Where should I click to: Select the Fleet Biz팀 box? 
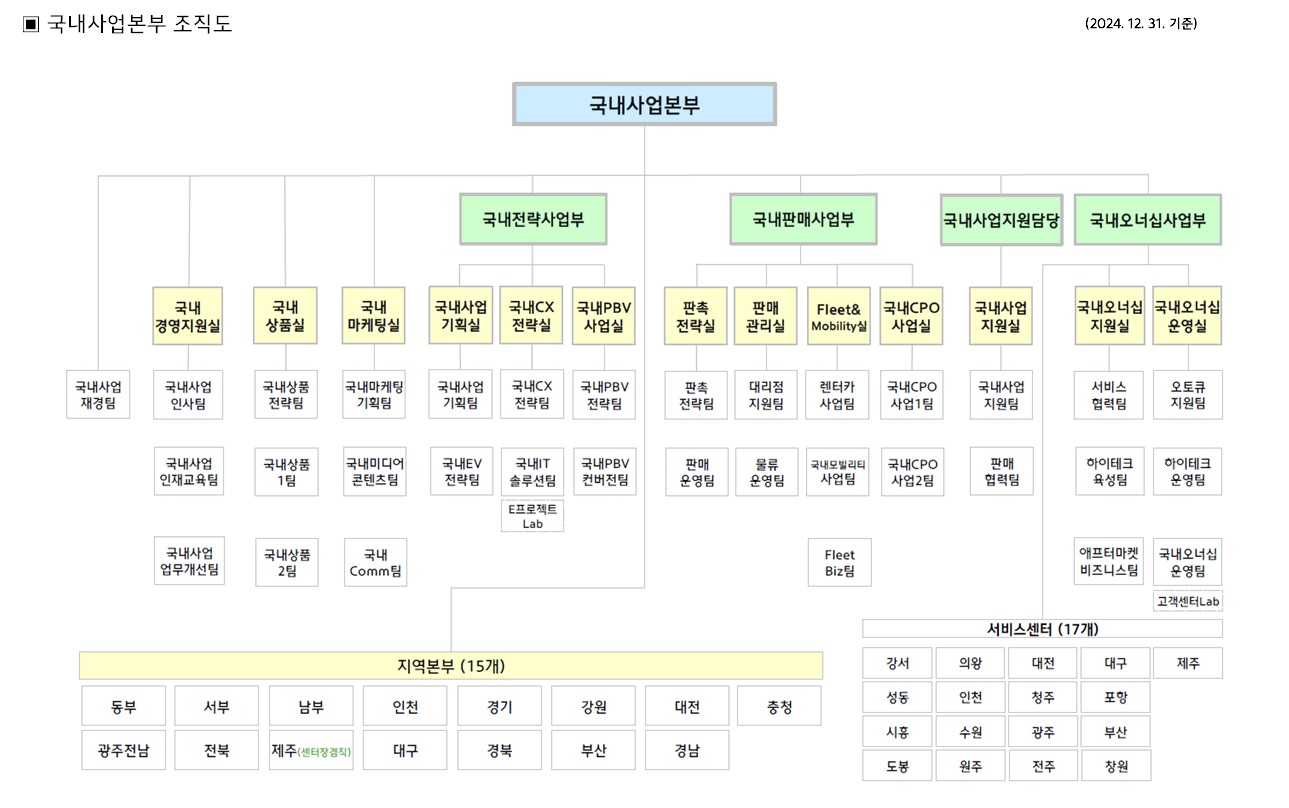point(840,562)
